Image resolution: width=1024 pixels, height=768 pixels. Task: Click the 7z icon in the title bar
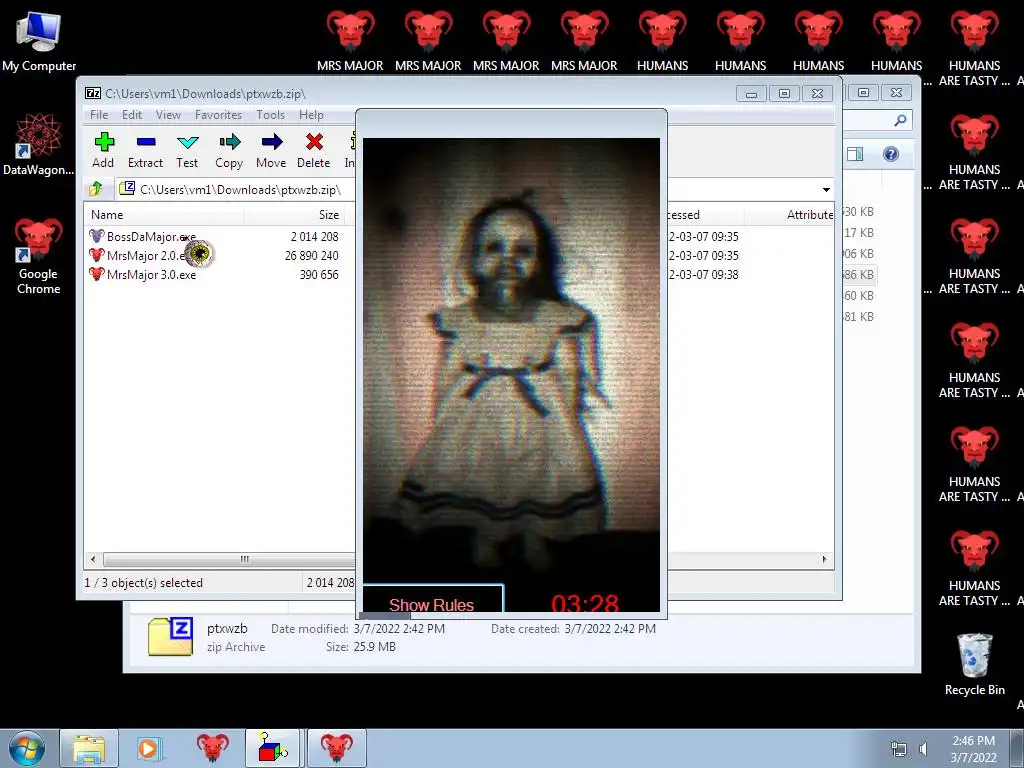tap(93, 93)
